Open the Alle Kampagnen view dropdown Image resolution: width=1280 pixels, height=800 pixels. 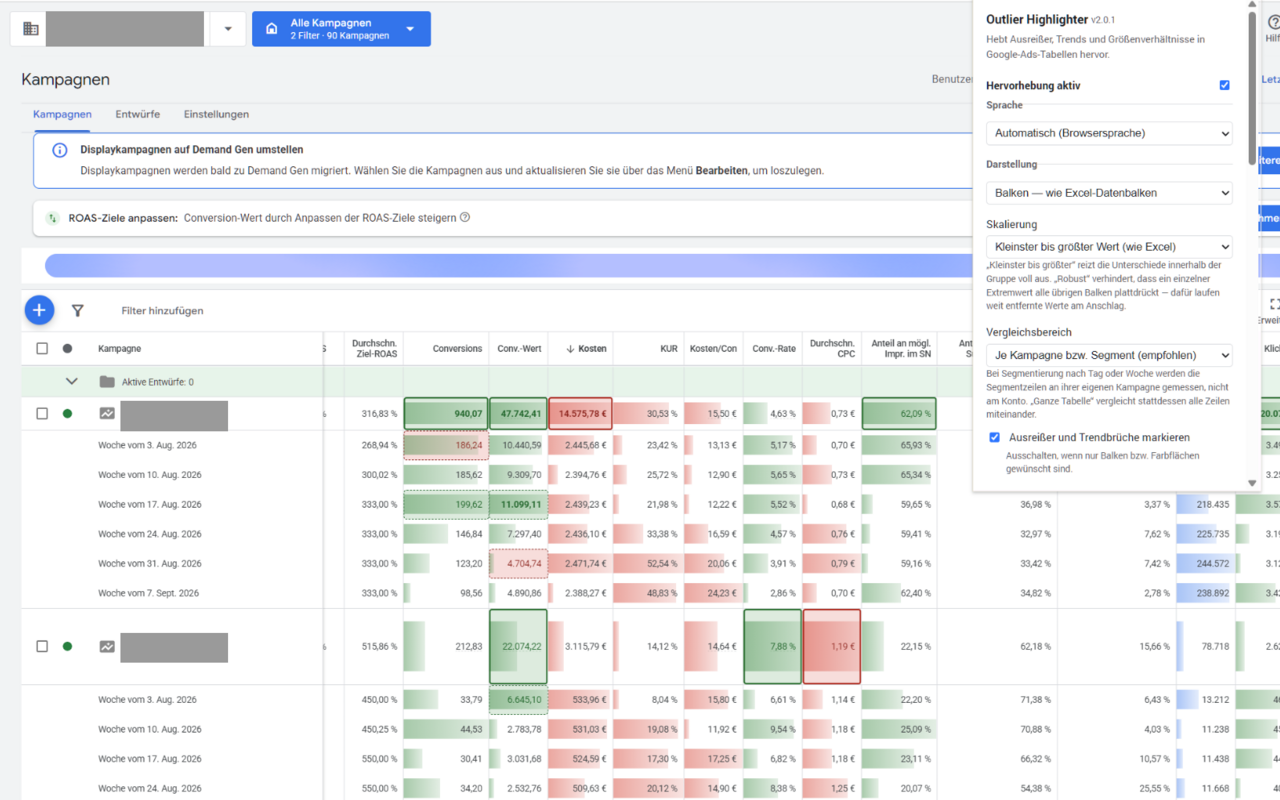tap(341, 29)
